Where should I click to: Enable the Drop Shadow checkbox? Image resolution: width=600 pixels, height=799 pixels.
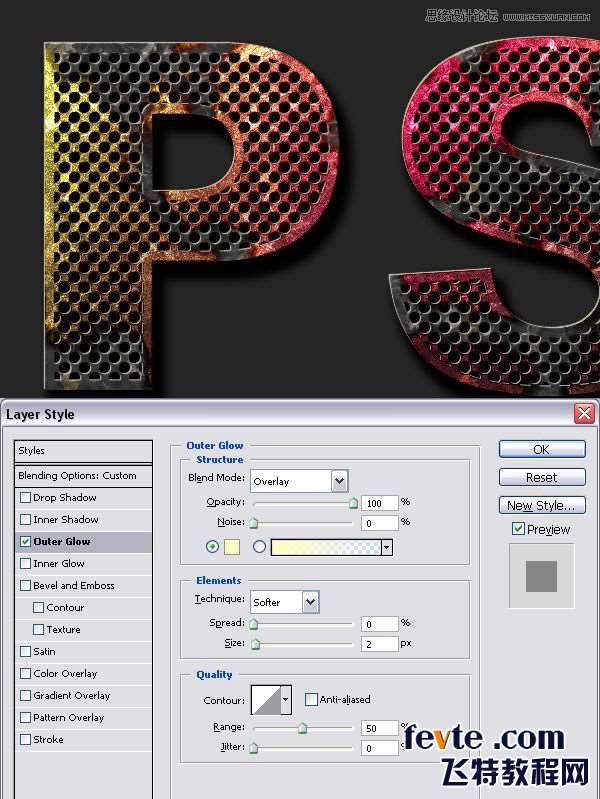25,497
